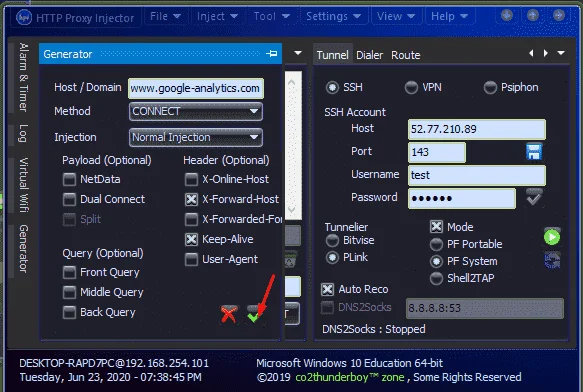Enable the Dual Connect checkbox
Screen dimensions: 583x392
pos(69,199)
